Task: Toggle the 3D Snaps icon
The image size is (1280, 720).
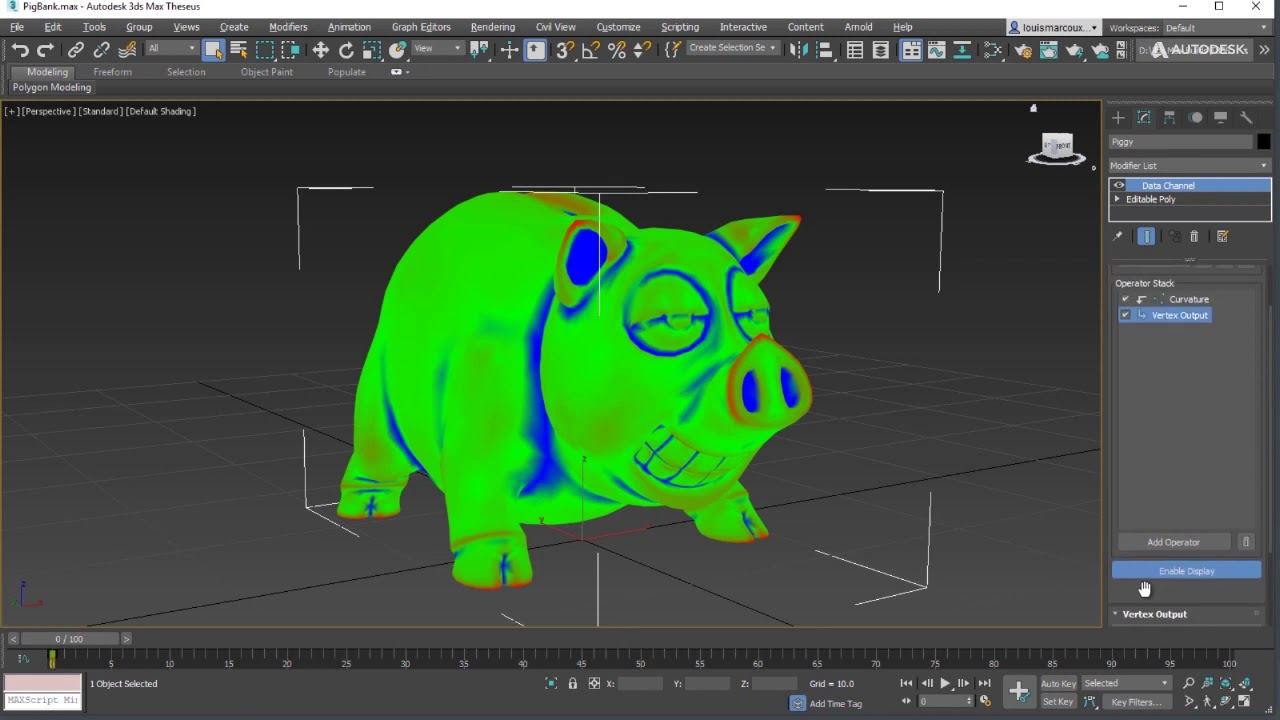Action: coord(565,50)
